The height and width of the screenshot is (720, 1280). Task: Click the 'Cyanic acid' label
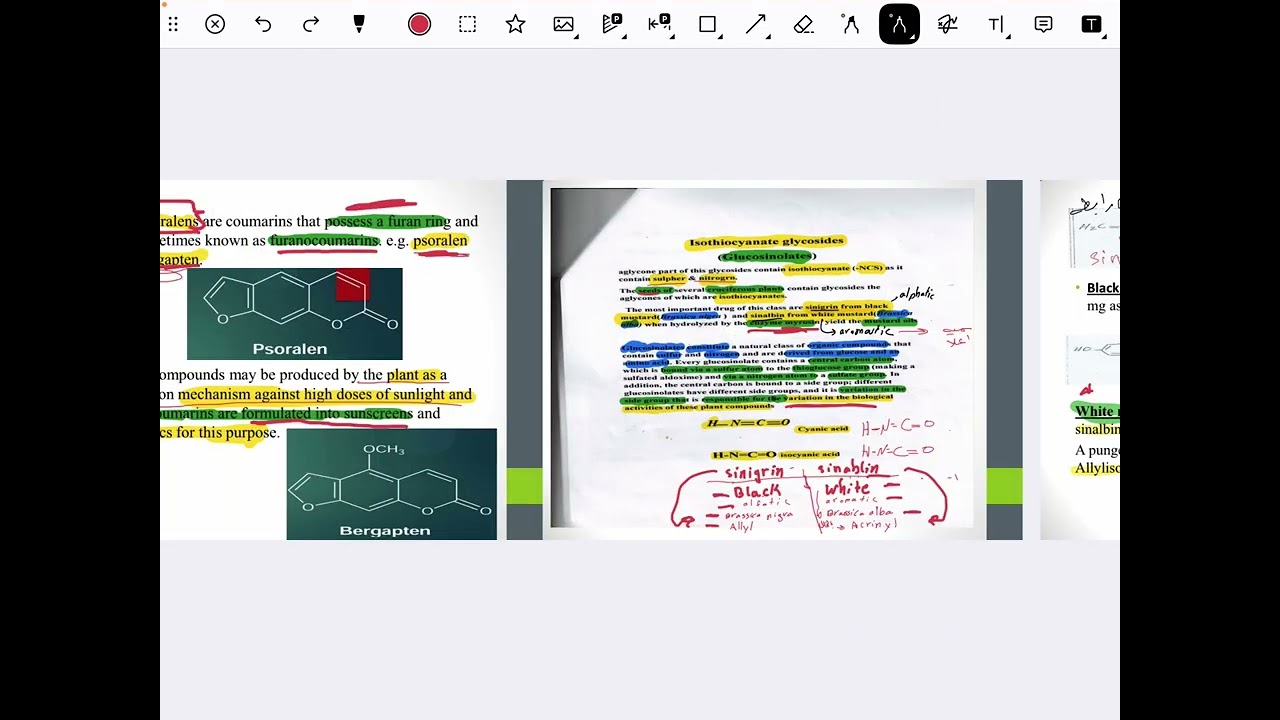(x=823, y=429)
